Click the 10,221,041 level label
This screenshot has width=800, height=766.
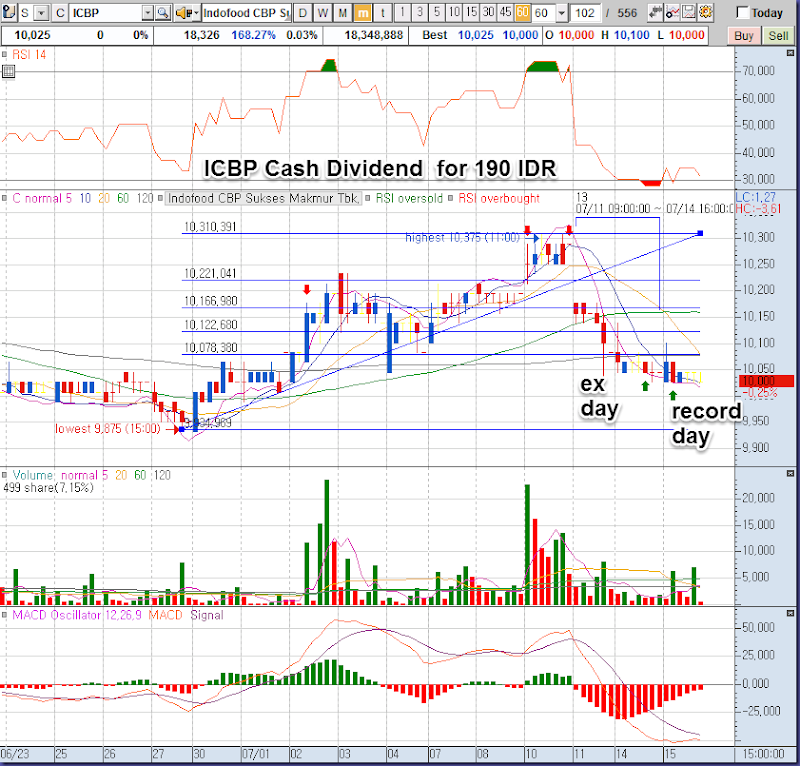point(210,274)
